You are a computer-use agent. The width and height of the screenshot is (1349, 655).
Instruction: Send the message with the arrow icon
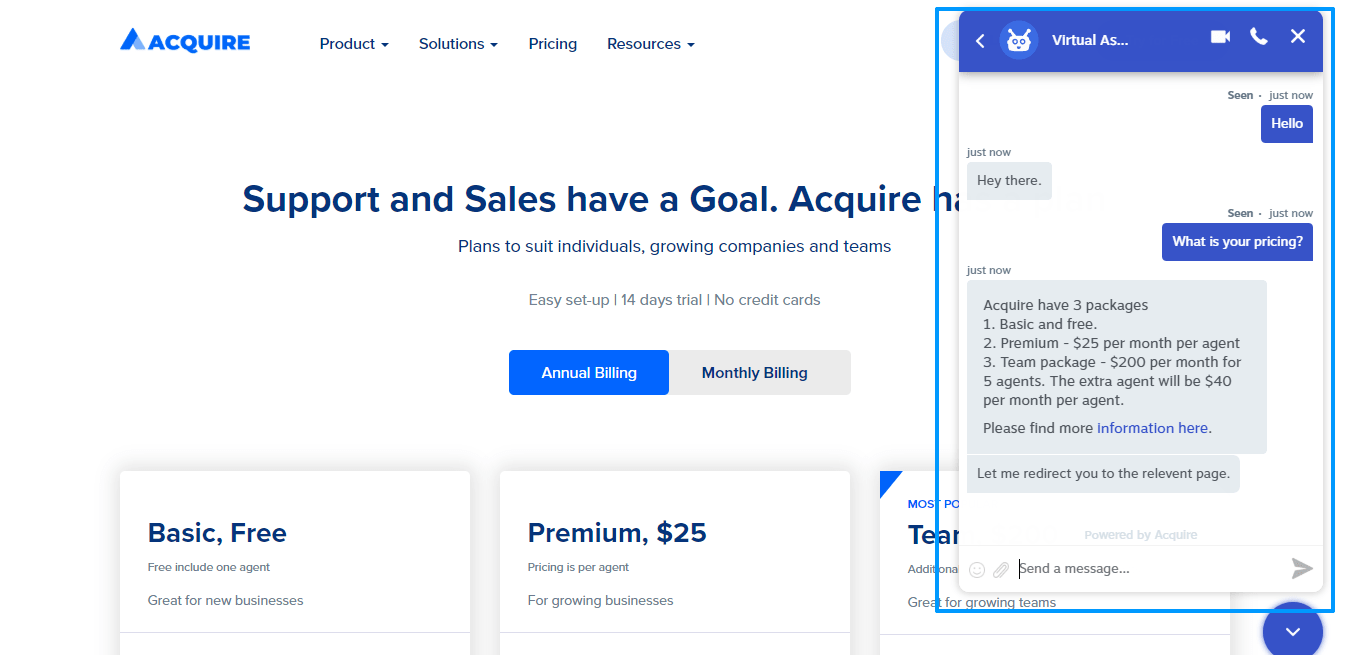pos(1301,569)
